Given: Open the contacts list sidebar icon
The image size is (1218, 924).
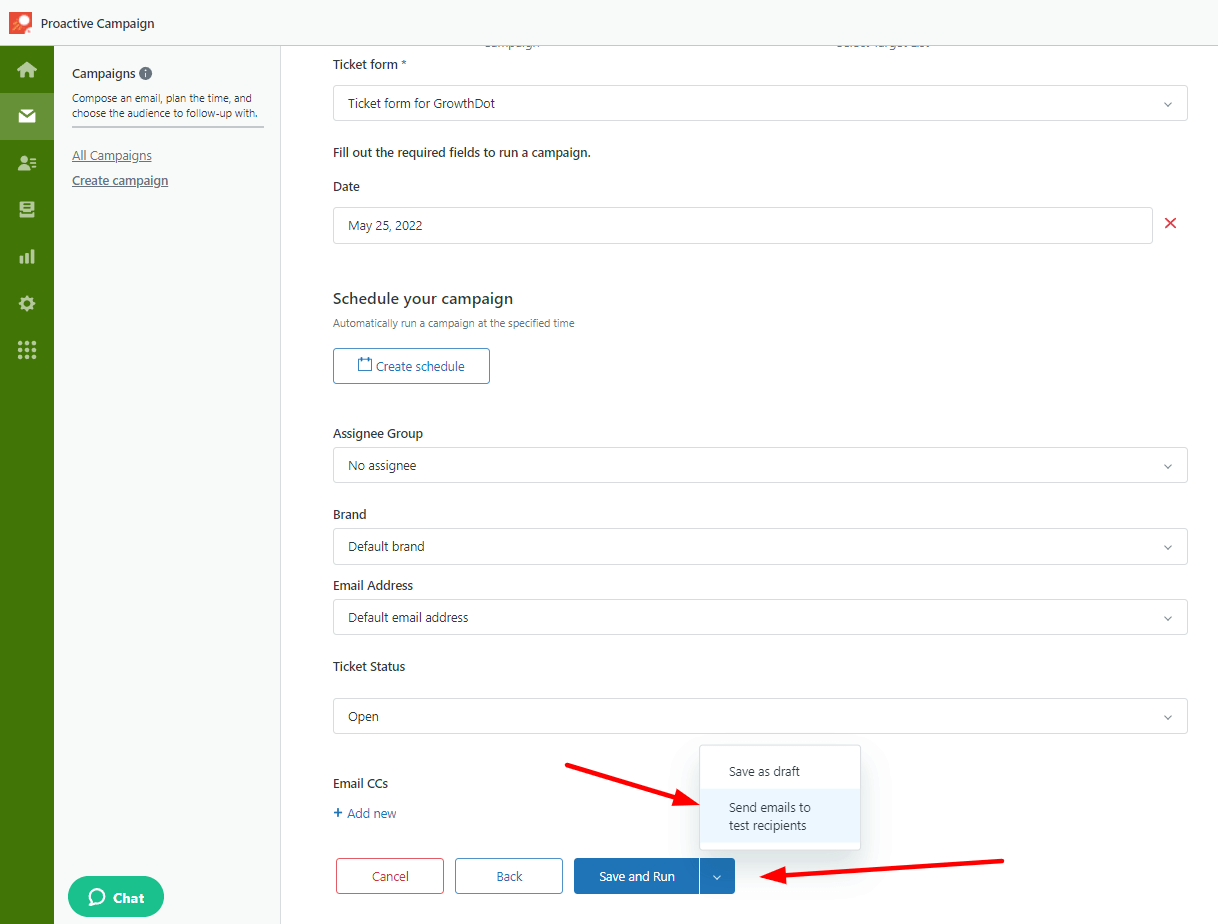Looking at the screenshot, I should click(x=27, y=163).
